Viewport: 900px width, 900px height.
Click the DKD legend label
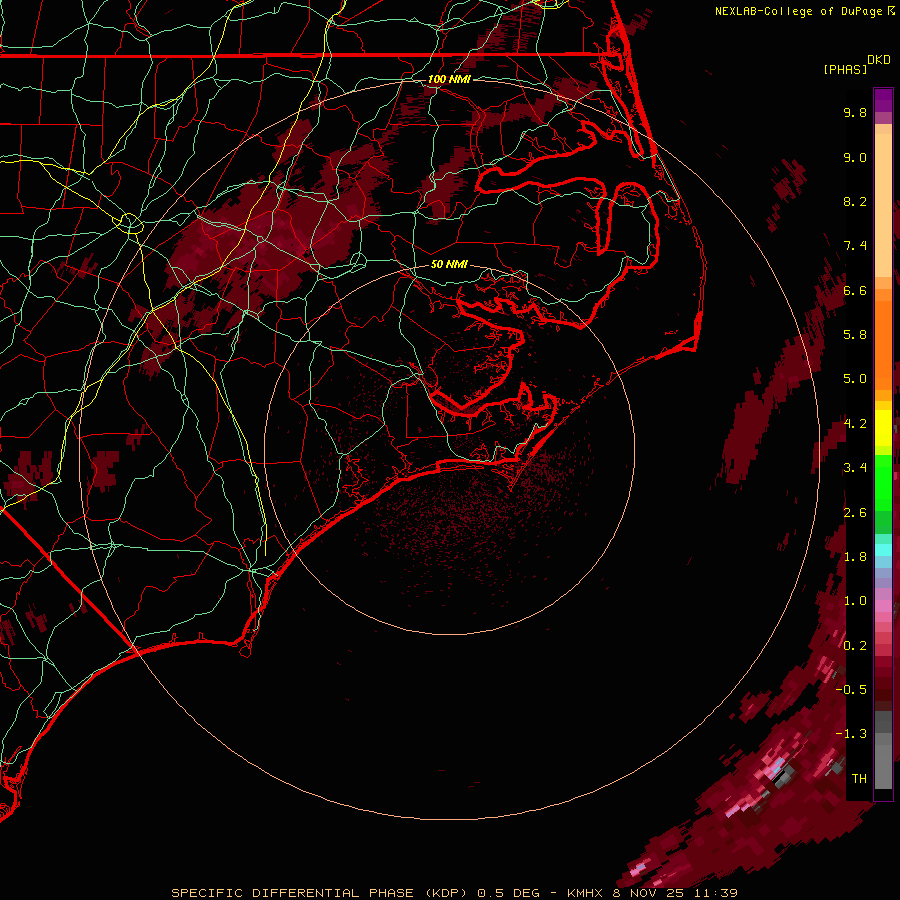[879, 60]
